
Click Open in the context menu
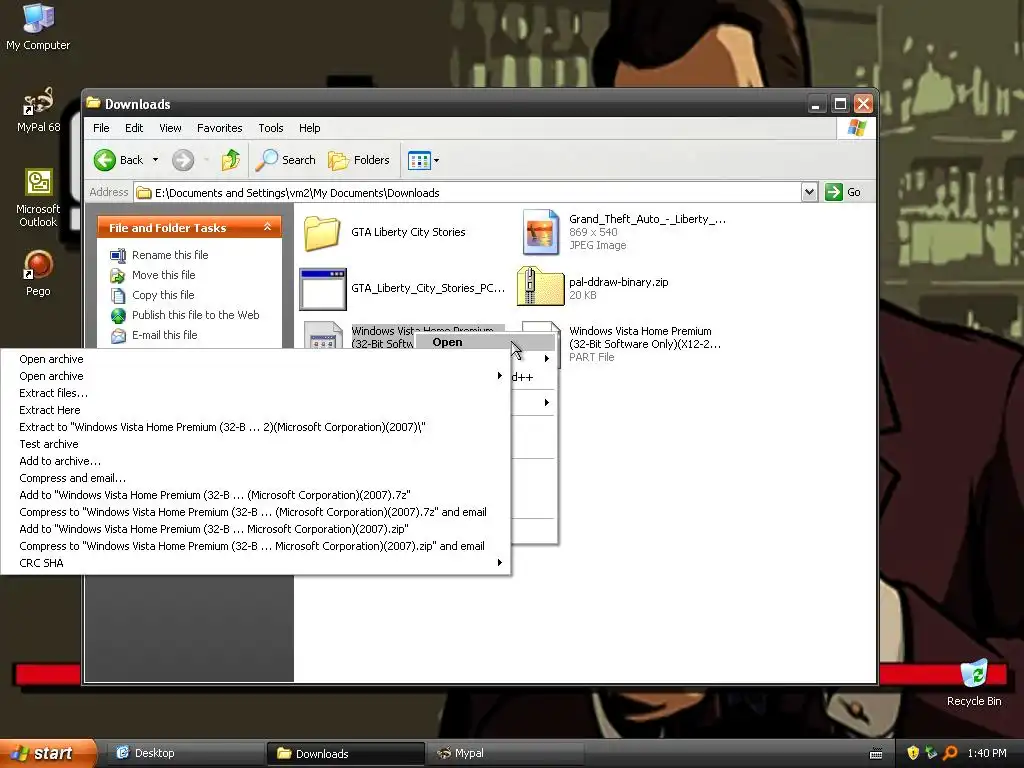(x=485, y=342)
